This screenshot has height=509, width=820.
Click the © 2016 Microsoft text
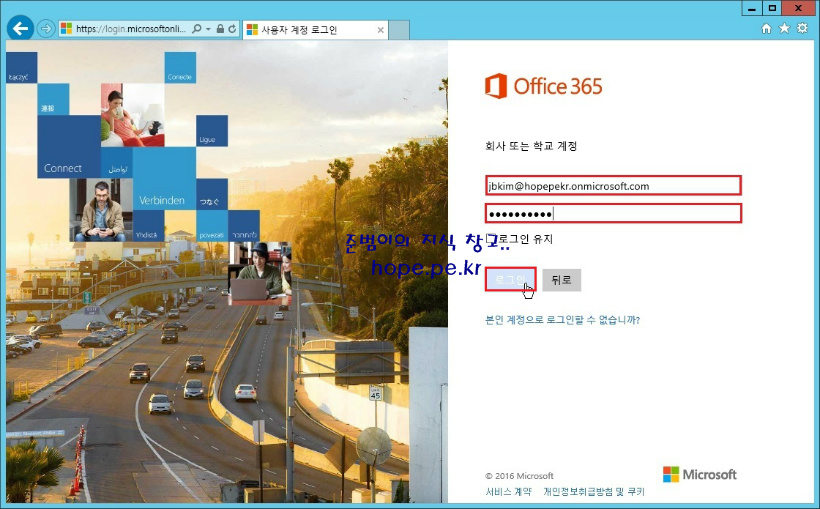519,476
